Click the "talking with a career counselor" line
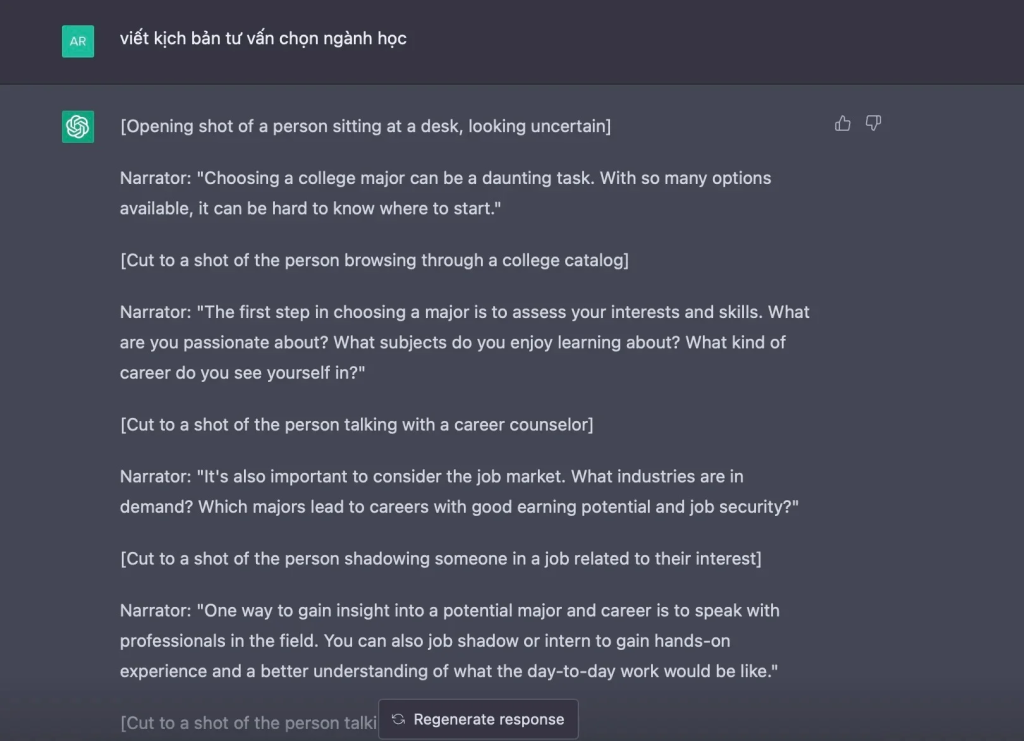The image size is (1024, 741). point(356,424)
